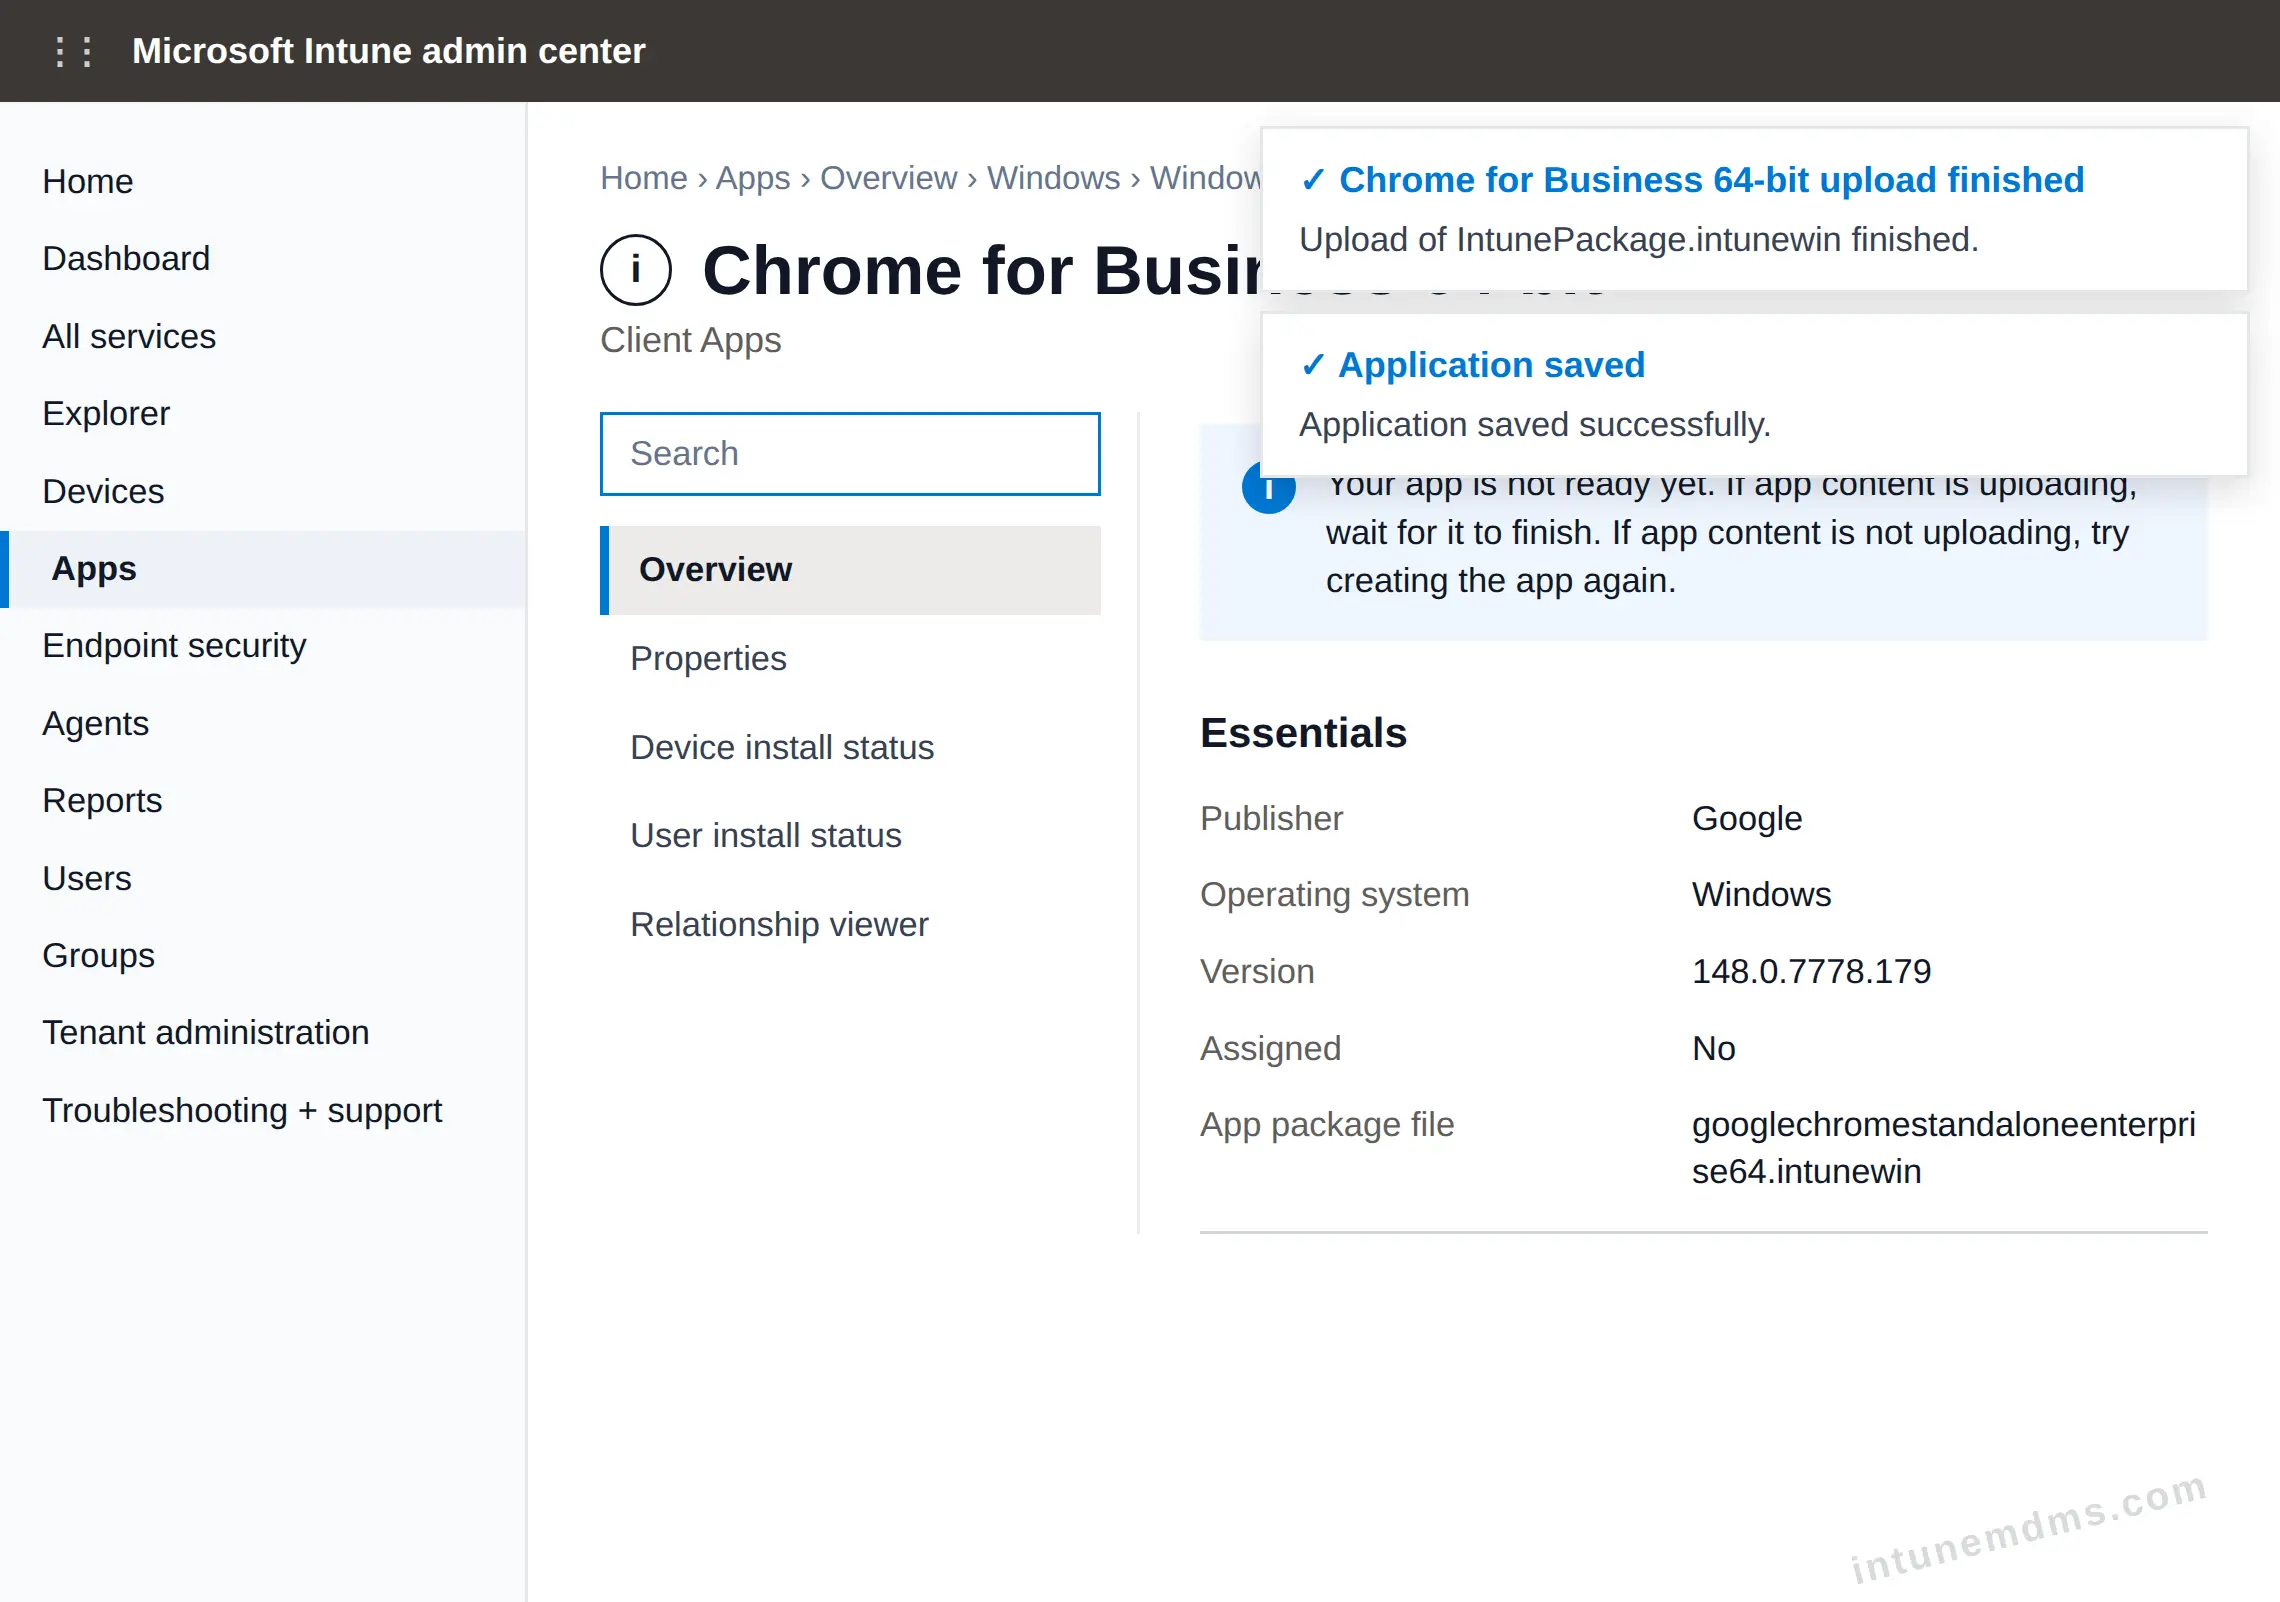
Task: Click the Operating system label
Action: click(1335, 895)
